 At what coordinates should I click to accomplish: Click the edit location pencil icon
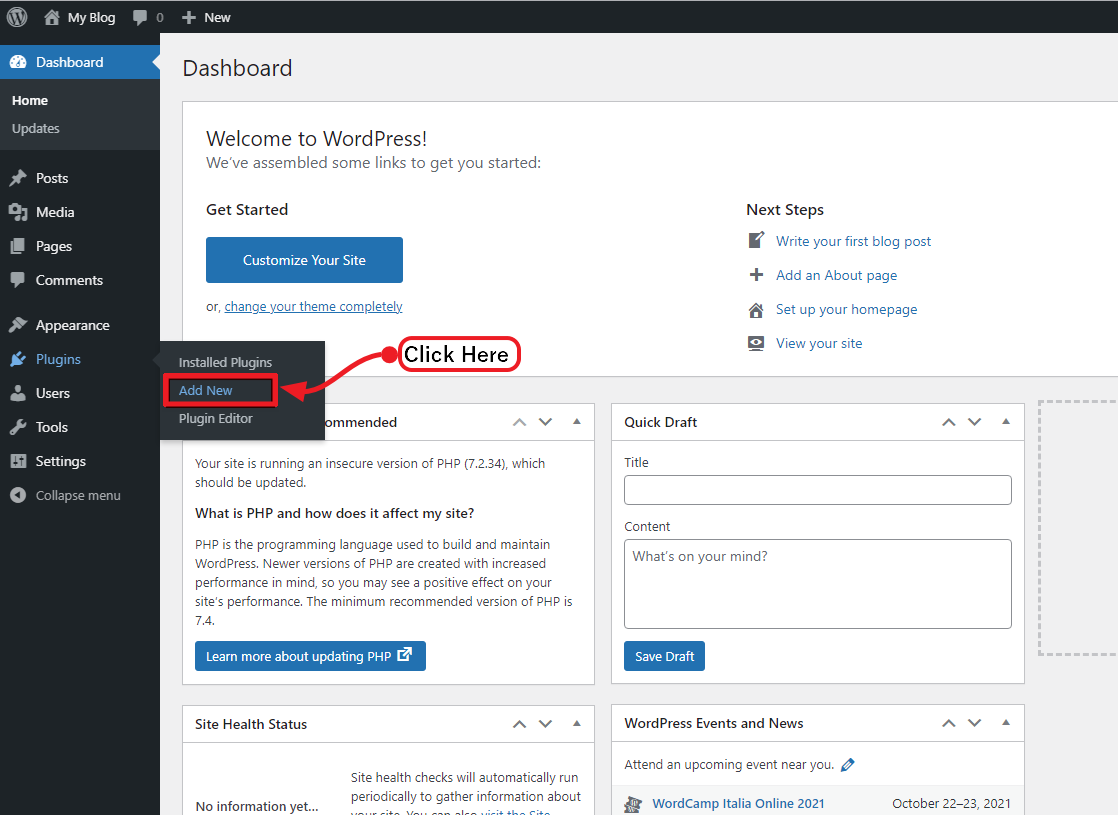(848, 765)
